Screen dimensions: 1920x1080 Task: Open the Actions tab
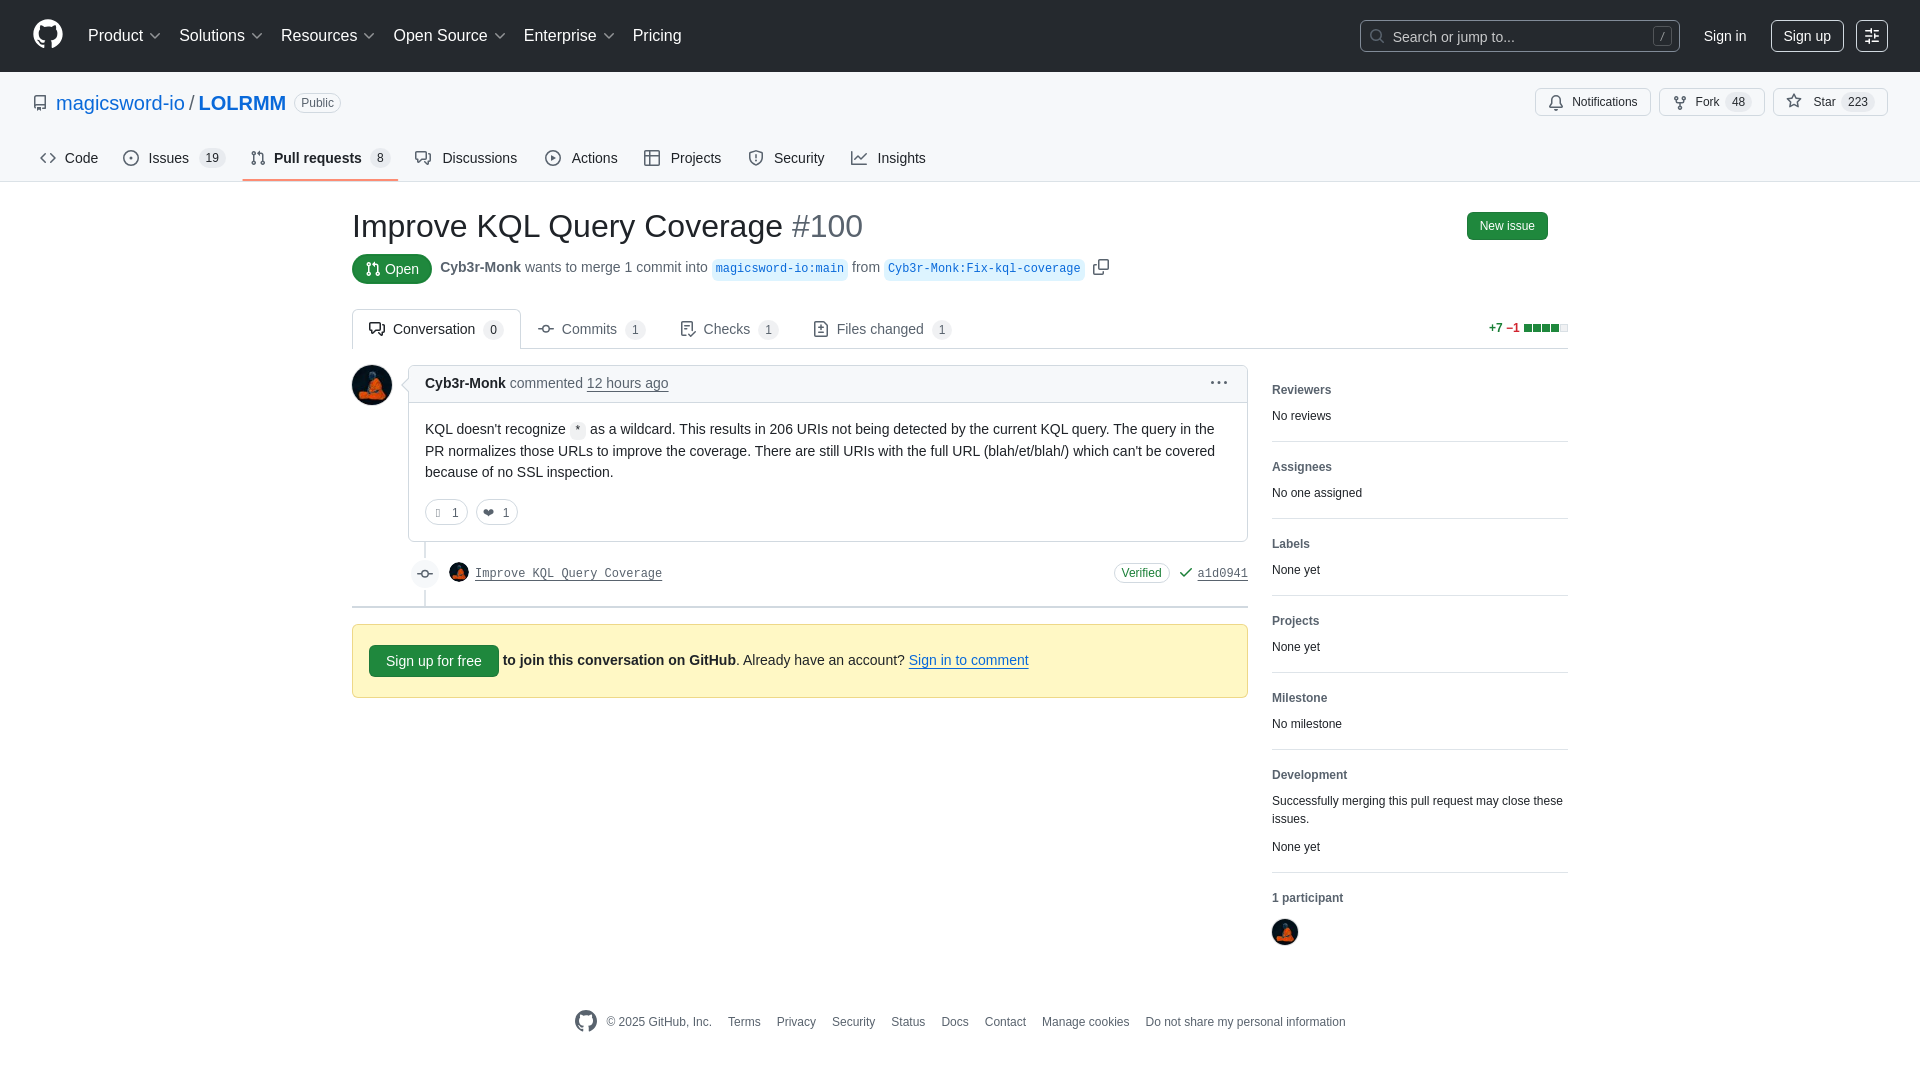tap(581, 158)
